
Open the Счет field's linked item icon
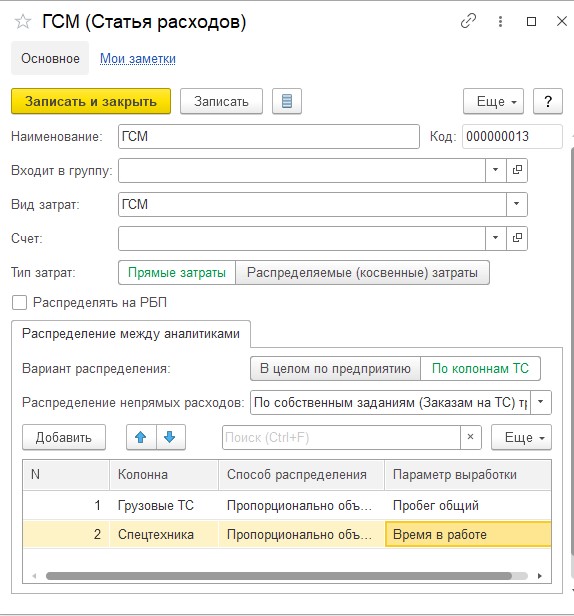tap(517, 238)
